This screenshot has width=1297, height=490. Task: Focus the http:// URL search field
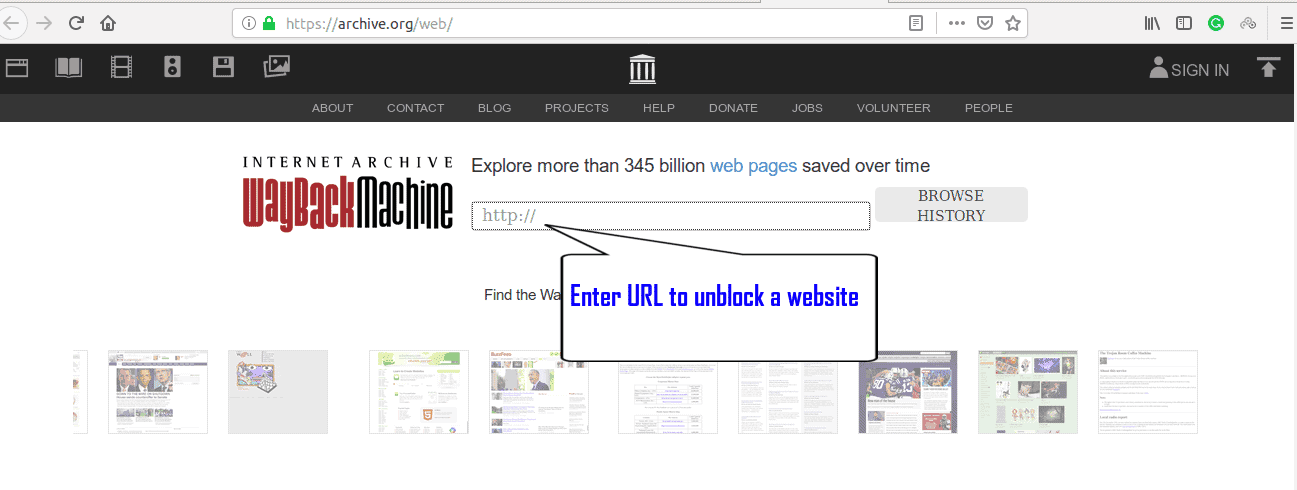[x=671, y=216]
